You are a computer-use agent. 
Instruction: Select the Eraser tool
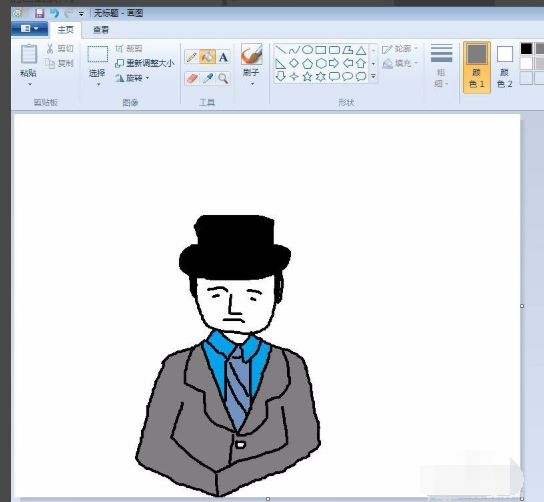pyautogui.click(x=192, y=78)
